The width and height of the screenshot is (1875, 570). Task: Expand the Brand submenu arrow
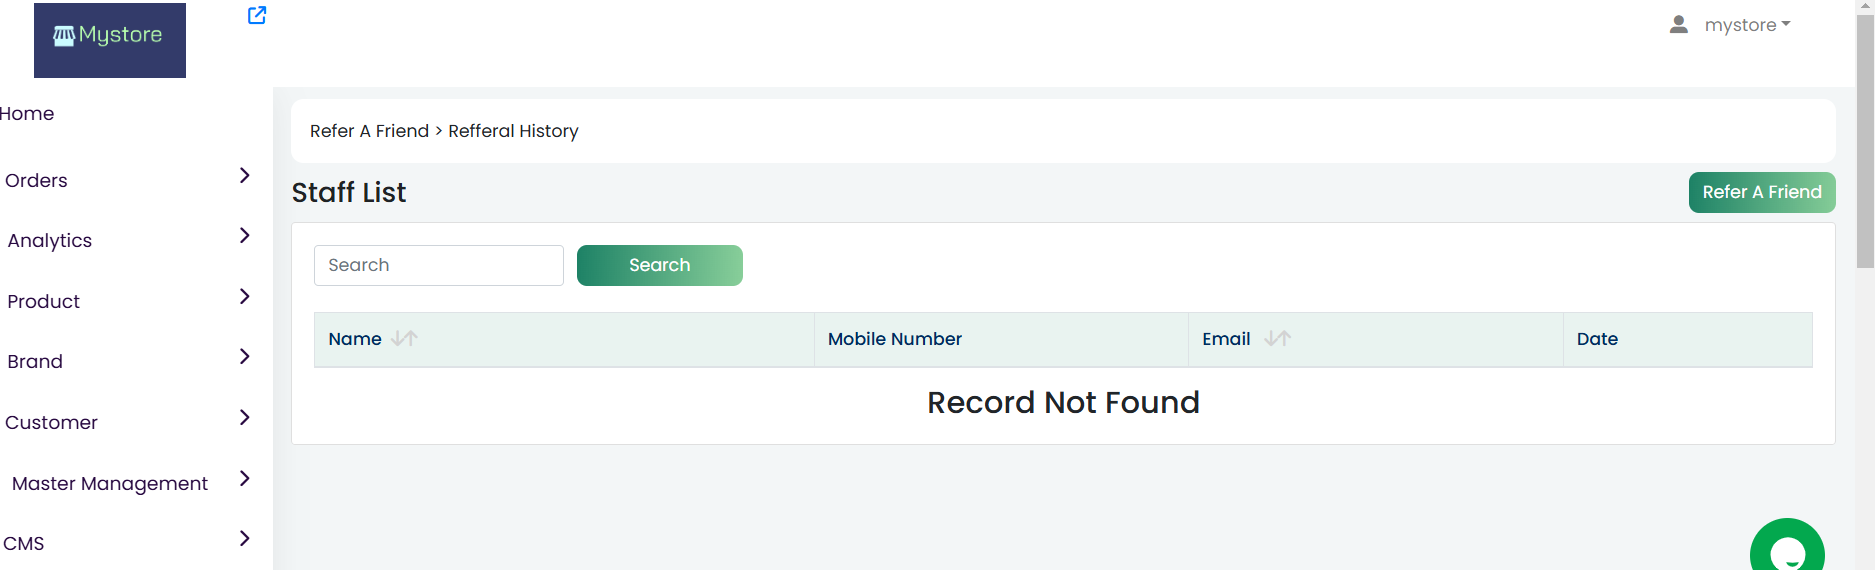tap(245, 356)
